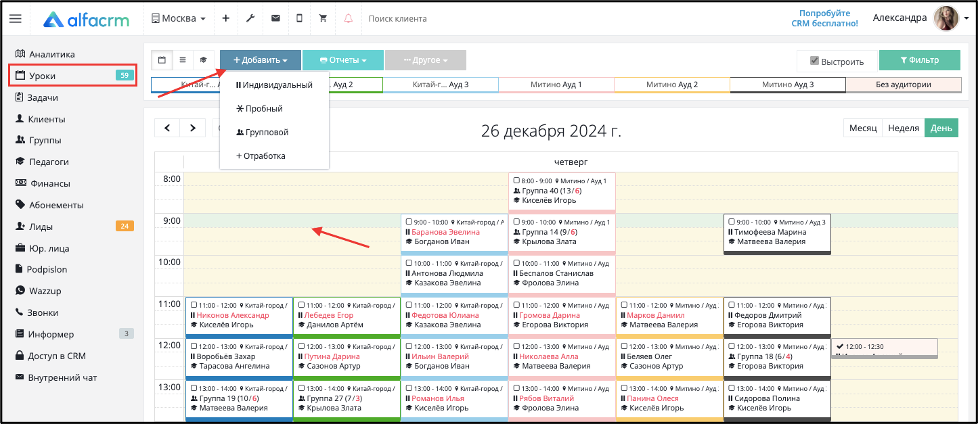Expand the Москва location dropdown

click(179, 19)
